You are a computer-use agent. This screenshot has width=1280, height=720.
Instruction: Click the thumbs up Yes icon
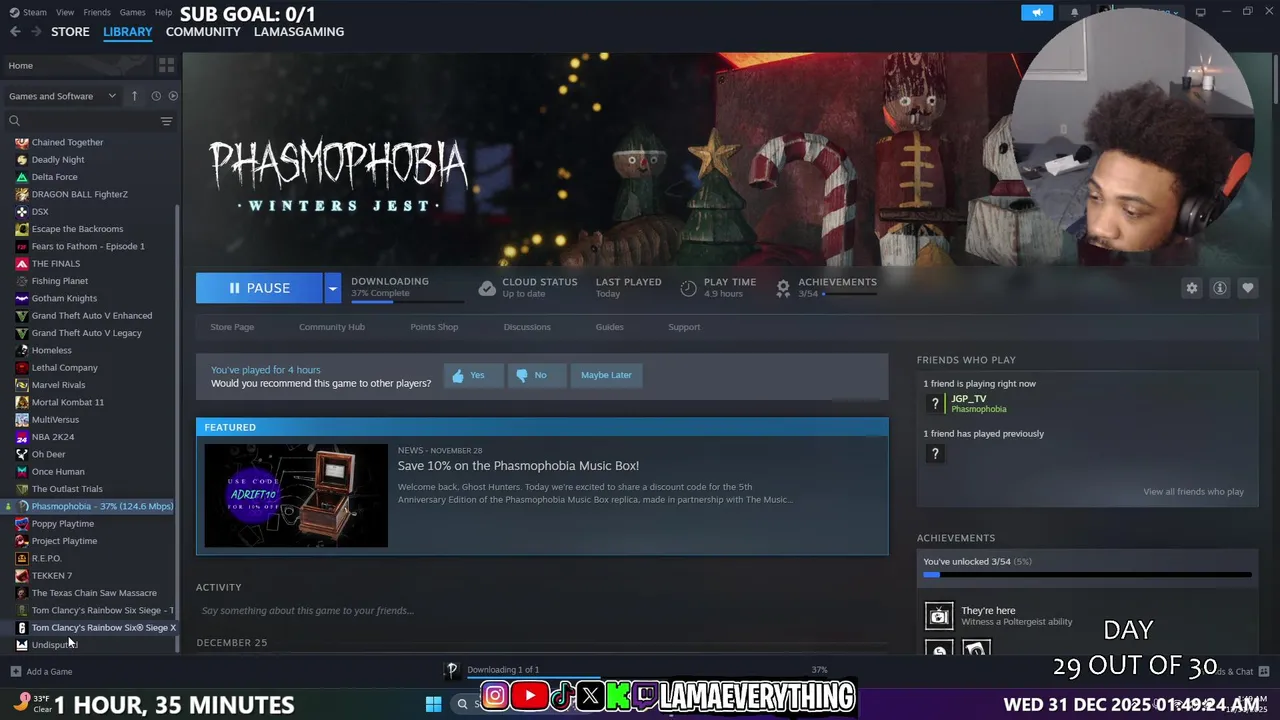[x=458, y=376]
